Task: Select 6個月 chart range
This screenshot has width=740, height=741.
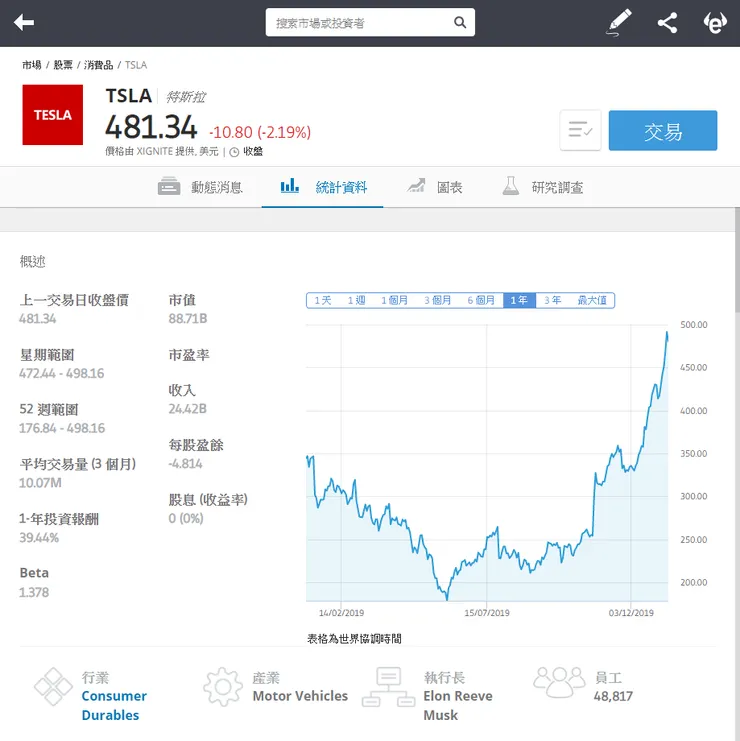Action: [481, 301]
